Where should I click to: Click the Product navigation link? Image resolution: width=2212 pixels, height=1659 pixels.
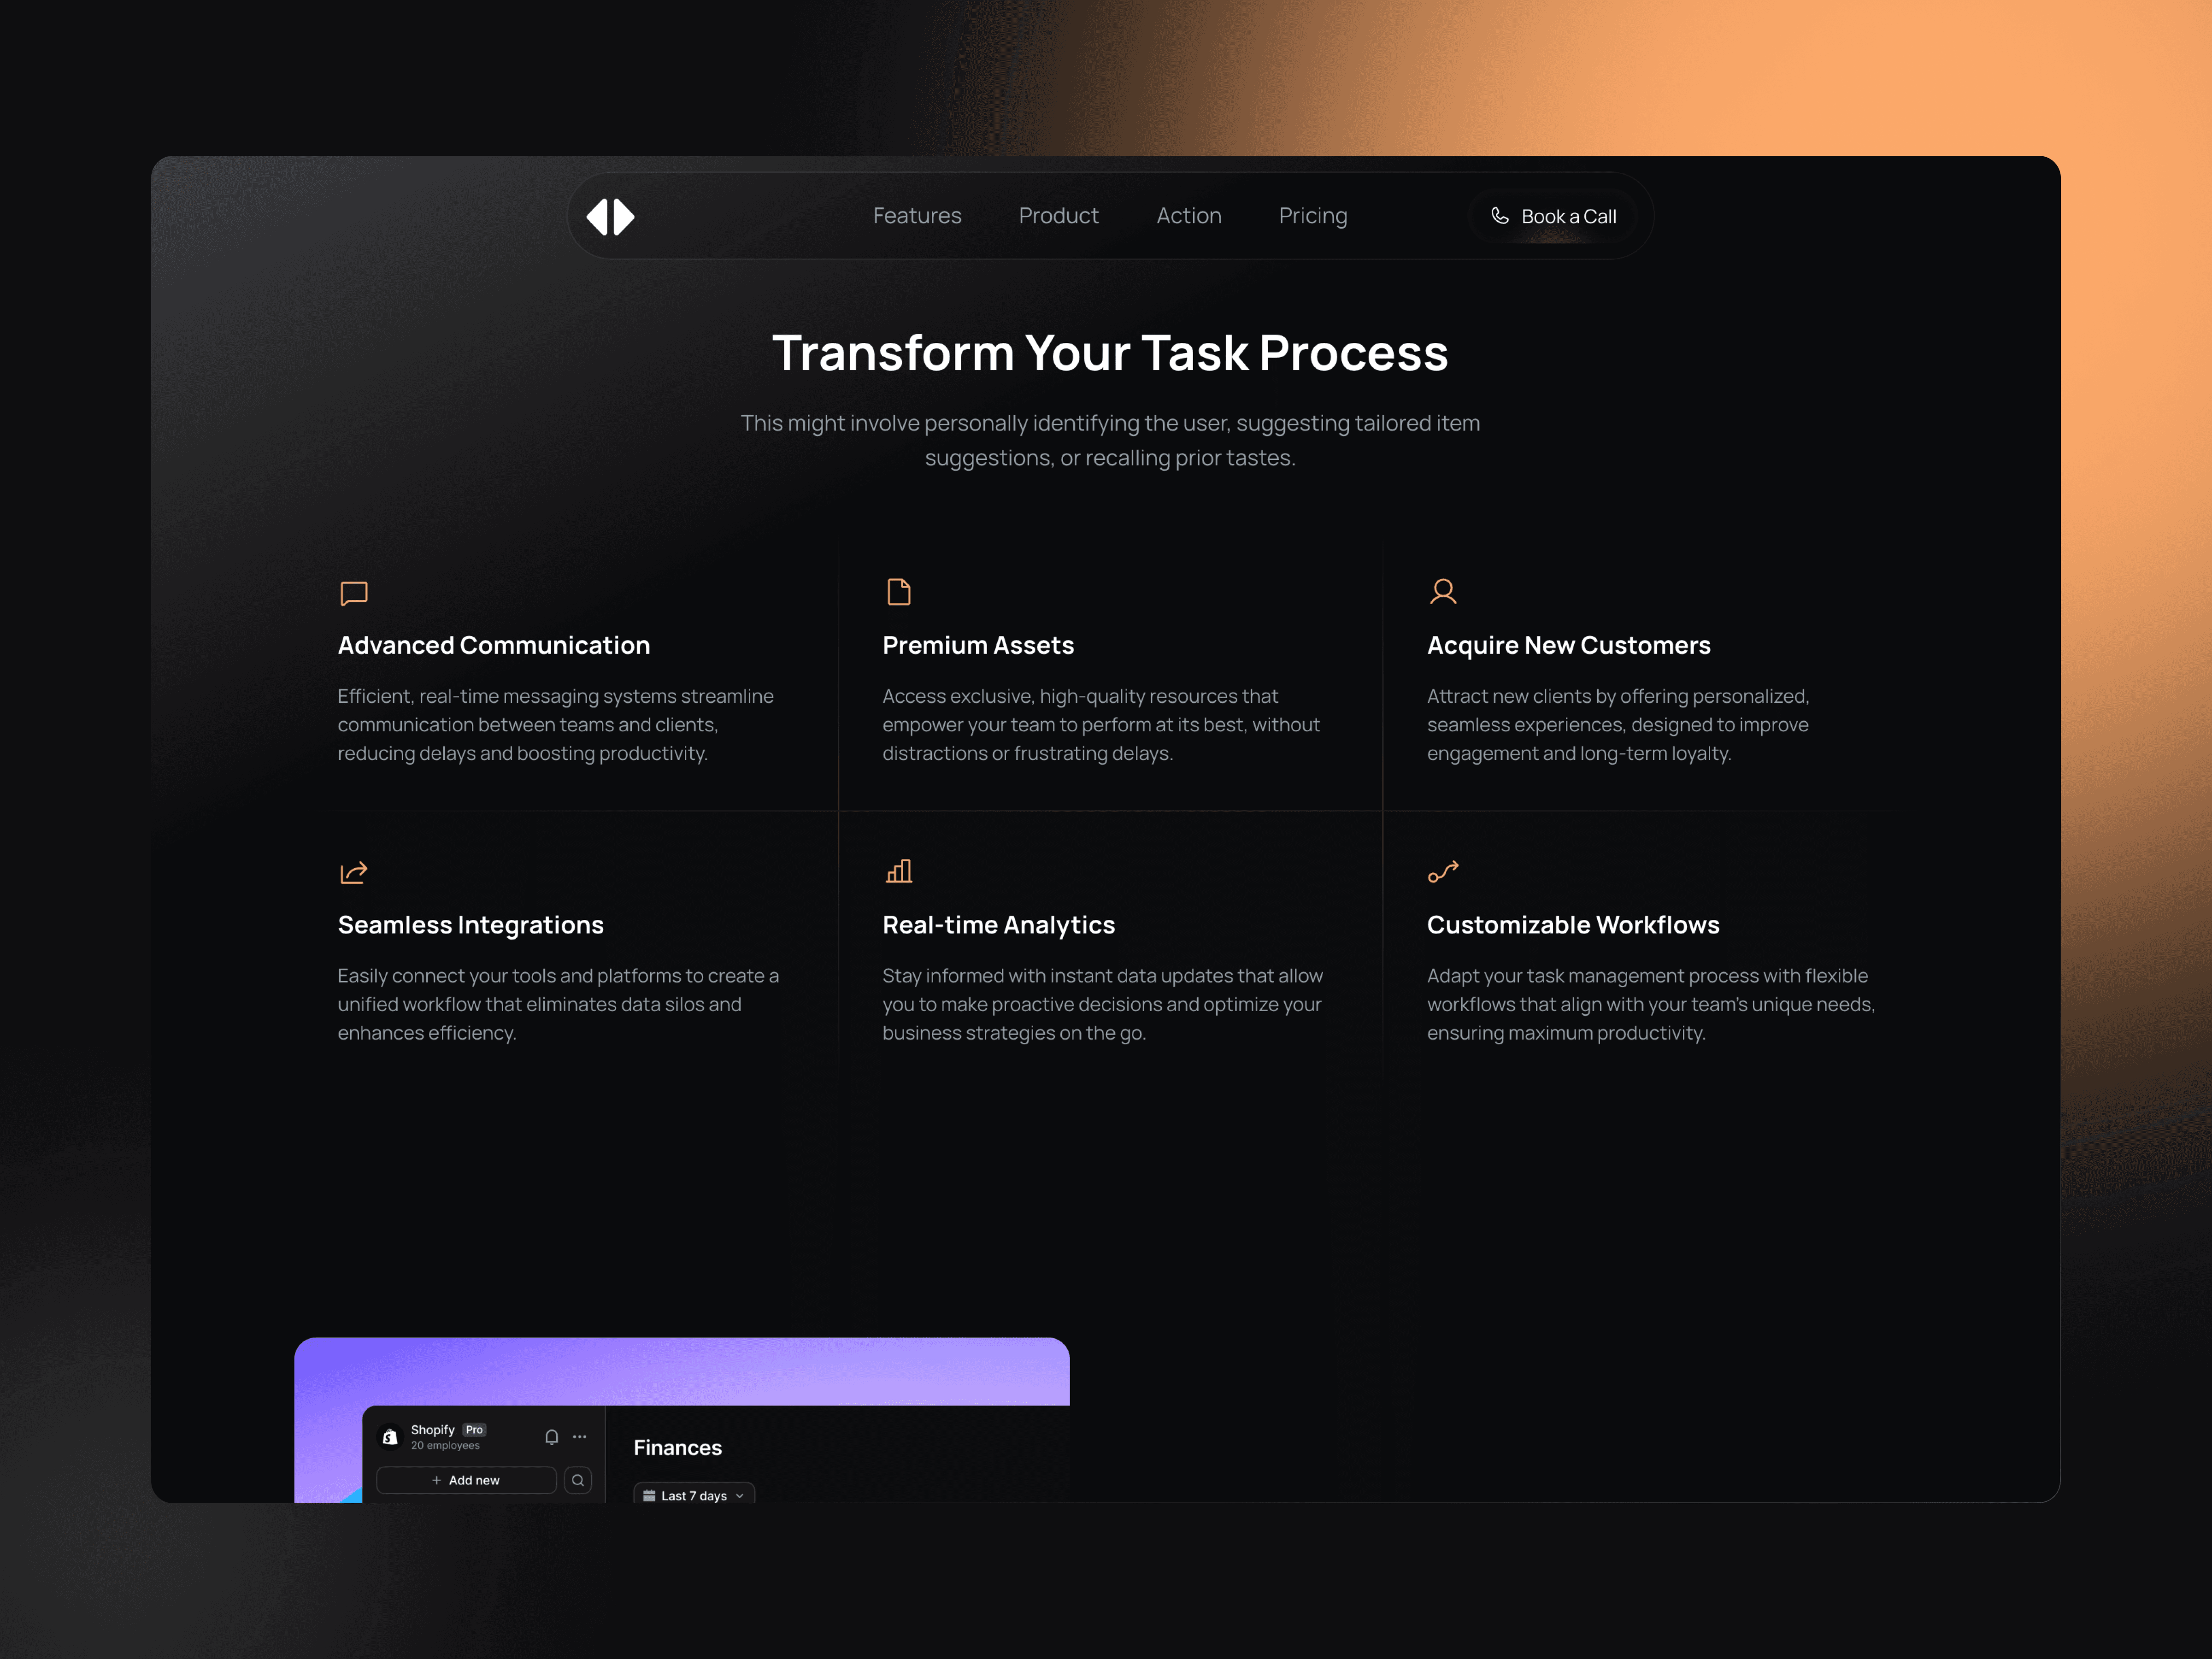coord(1059,216)
